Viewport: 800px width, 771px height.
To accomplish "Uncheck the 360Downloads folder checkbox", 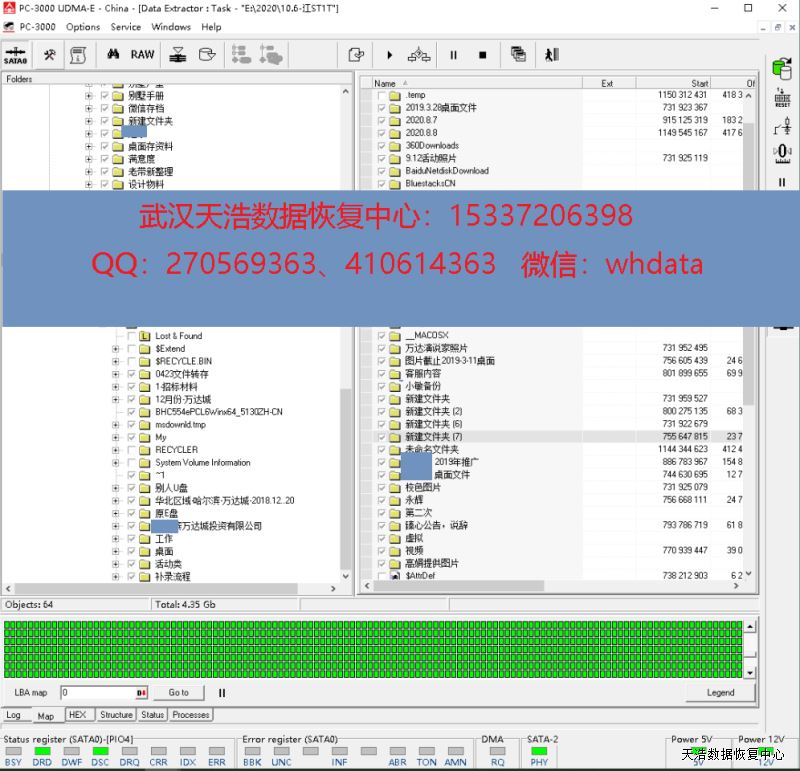I will click(x=381, y=145).
